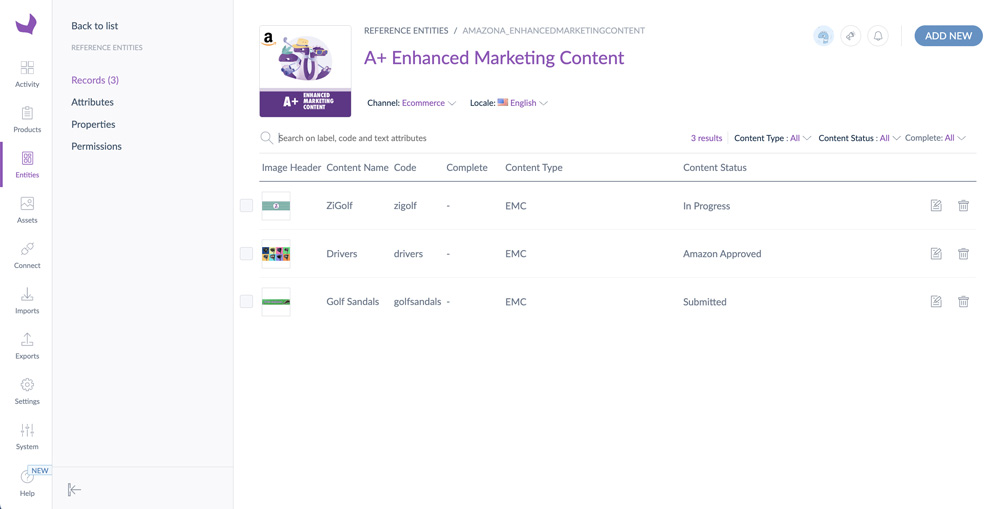Select the Drivers row checkbox
Viewport: 1000px width, 509px height.
click(246, 253)
